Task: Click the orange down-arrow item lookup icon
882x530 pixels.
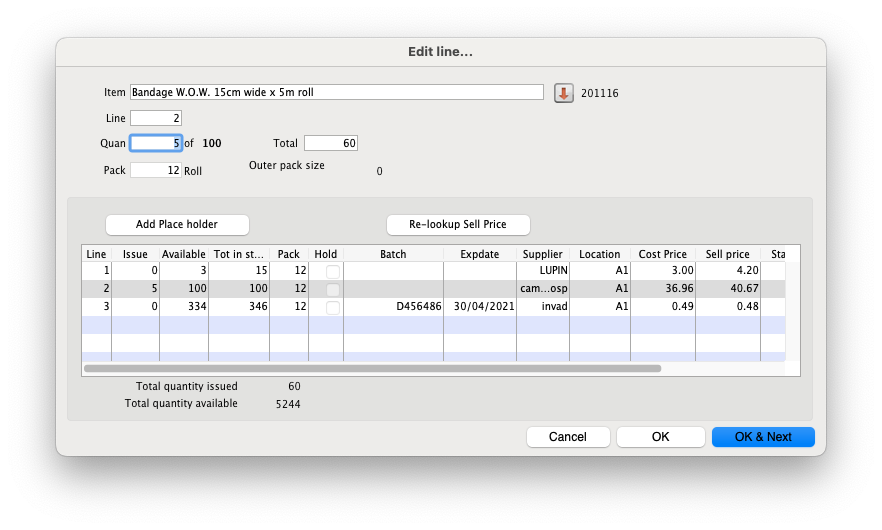Action: pyautogui.click(x=563, y=93)
